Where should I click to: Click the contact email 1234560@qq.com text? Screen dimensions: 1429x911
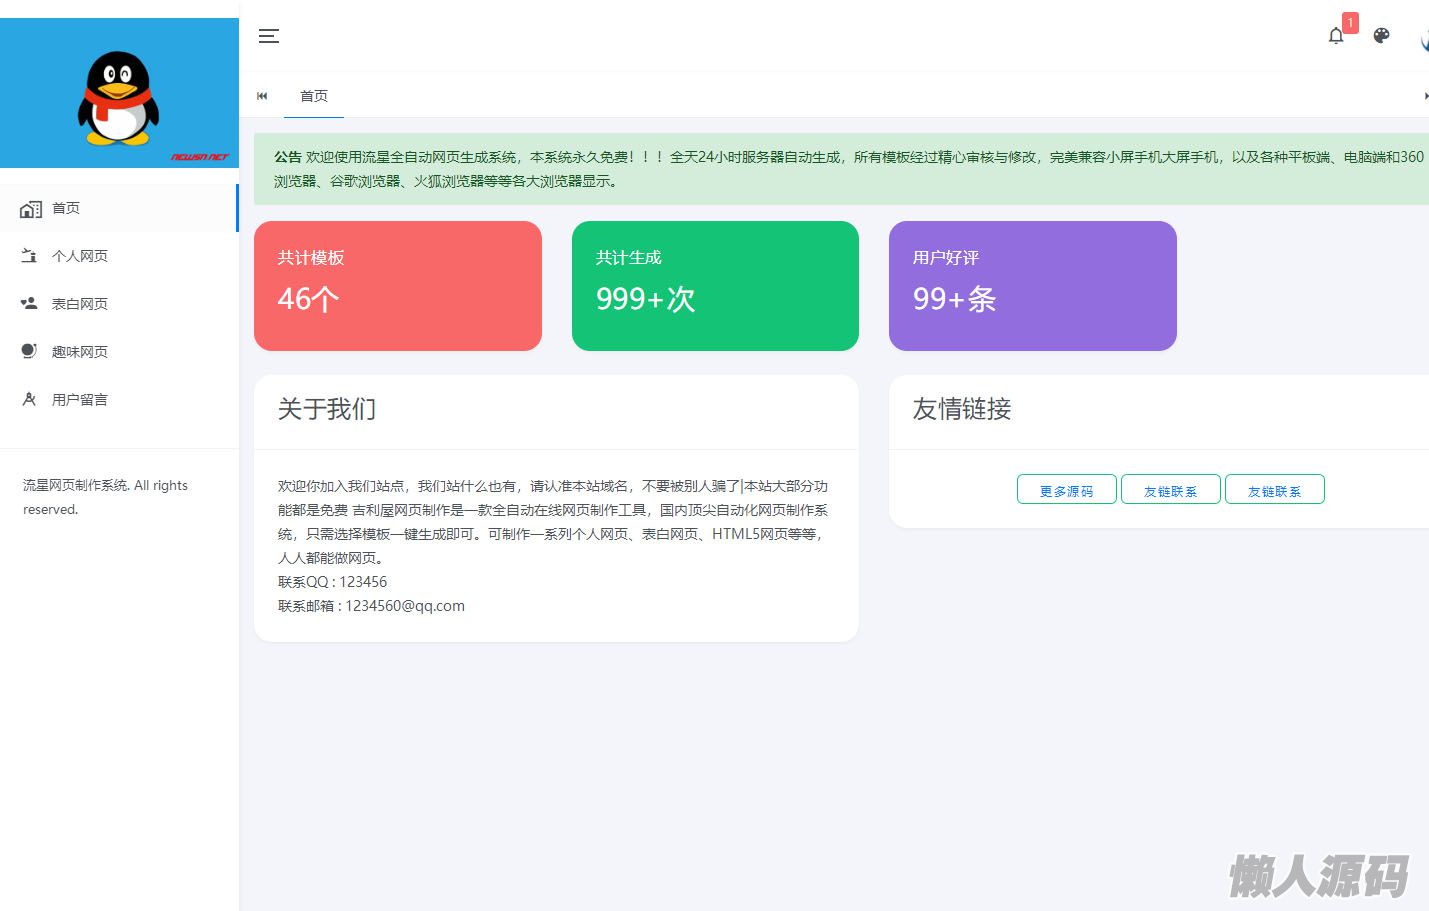coord(405,606)
